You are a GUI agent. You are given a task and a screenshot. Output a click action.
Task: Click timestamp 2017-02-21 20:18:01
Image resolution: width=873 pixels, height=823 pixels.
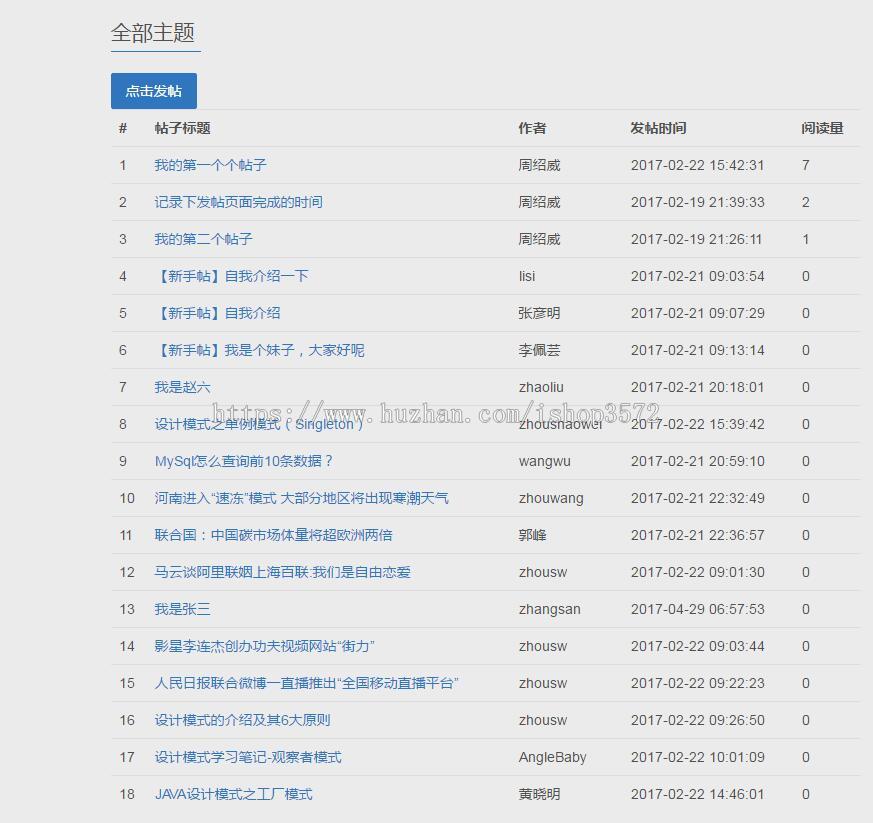point(697,388)
